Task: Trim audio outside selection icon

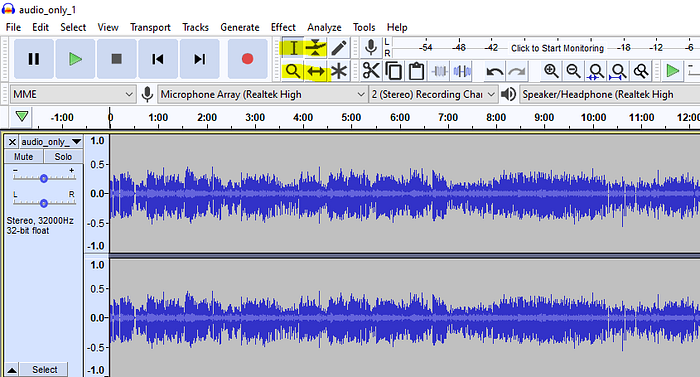Action: (x=439, y=71)
